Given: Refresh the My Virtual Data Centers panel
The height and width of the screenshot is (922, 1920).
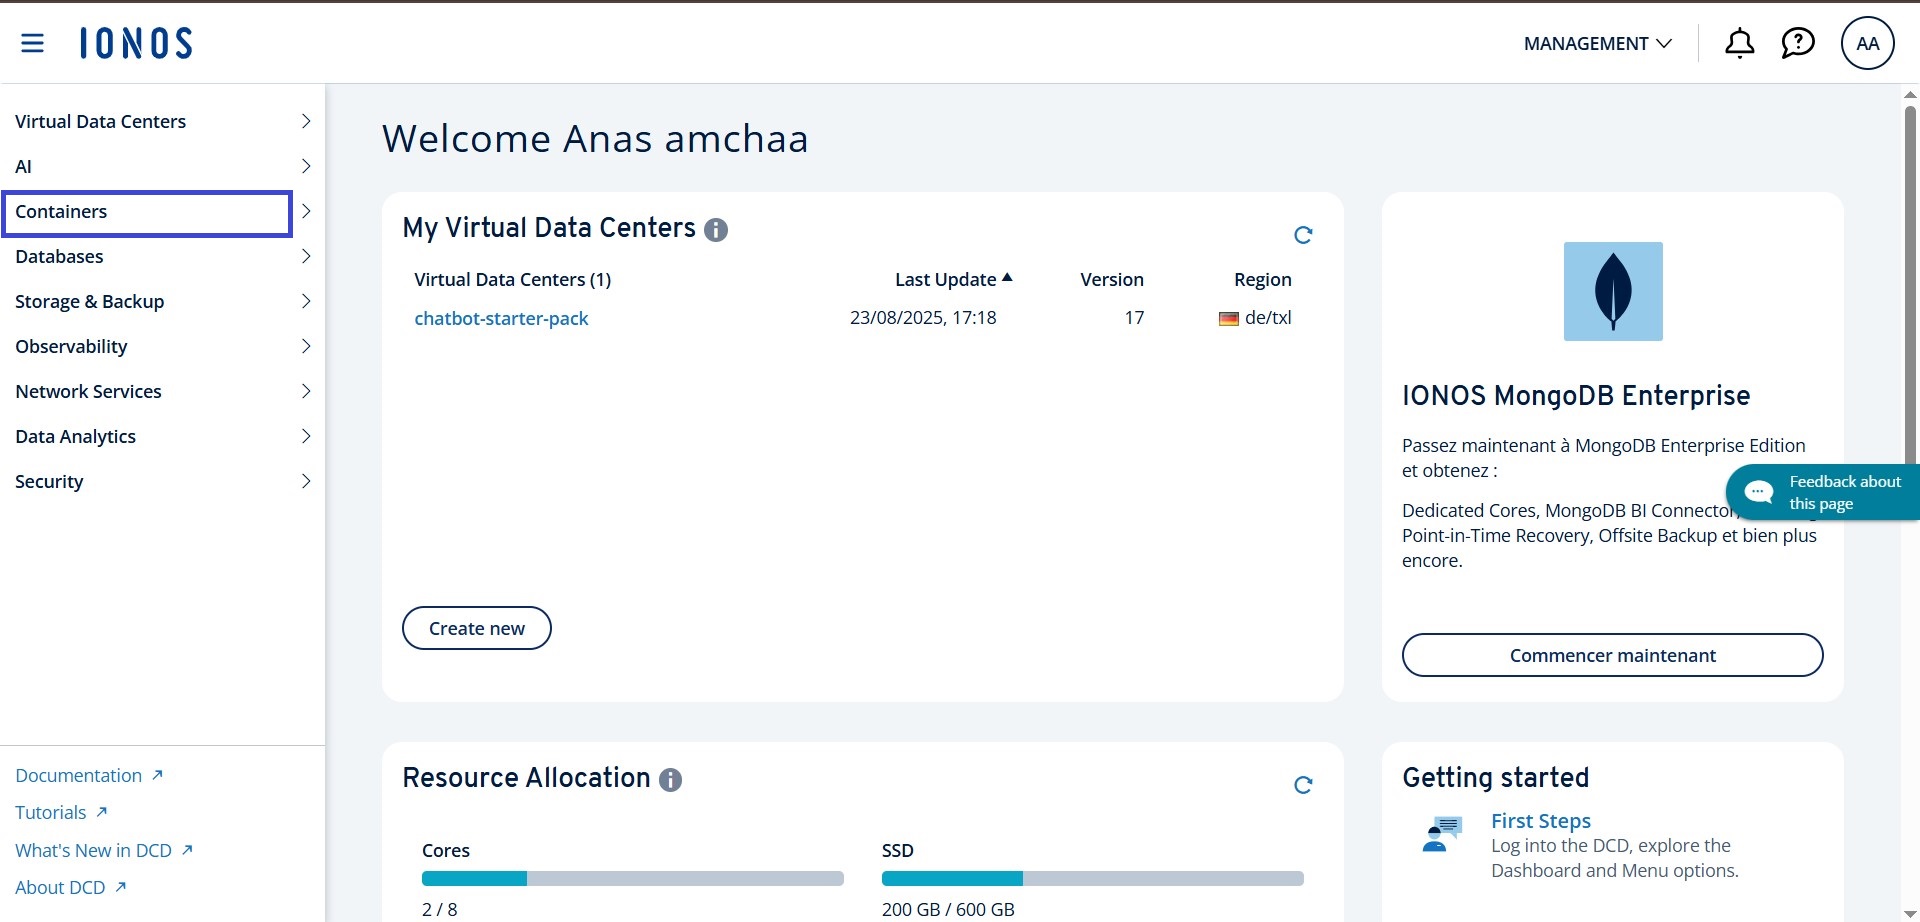Looking at the screenshot, I should click(1302, 235).
